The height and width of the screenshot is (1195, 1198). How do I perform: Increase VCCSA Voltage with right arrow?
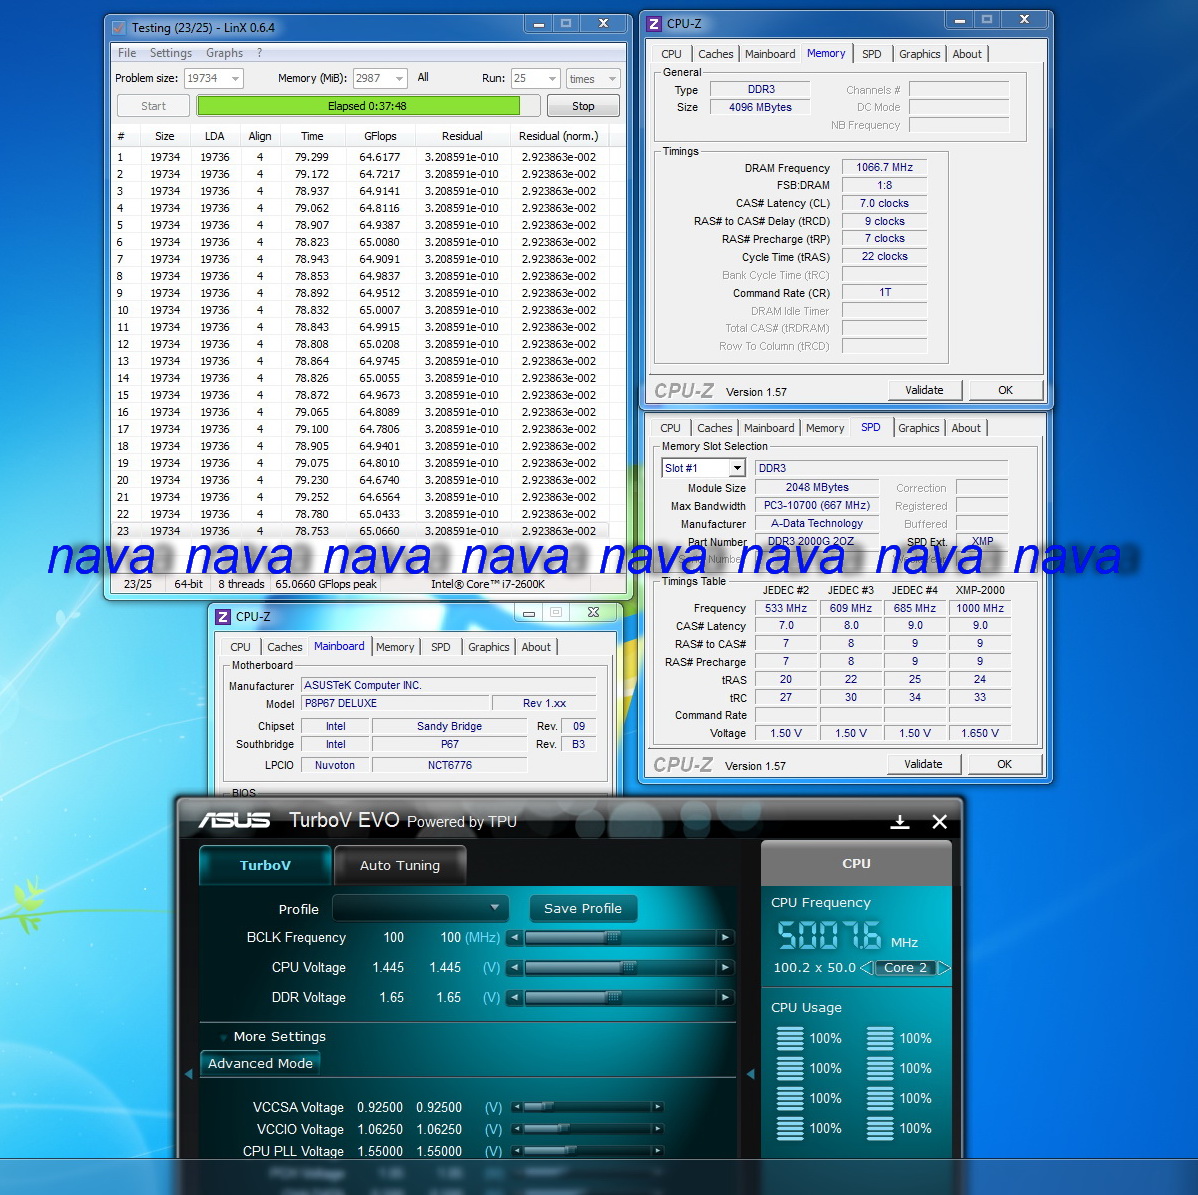tap(657, 1106)
